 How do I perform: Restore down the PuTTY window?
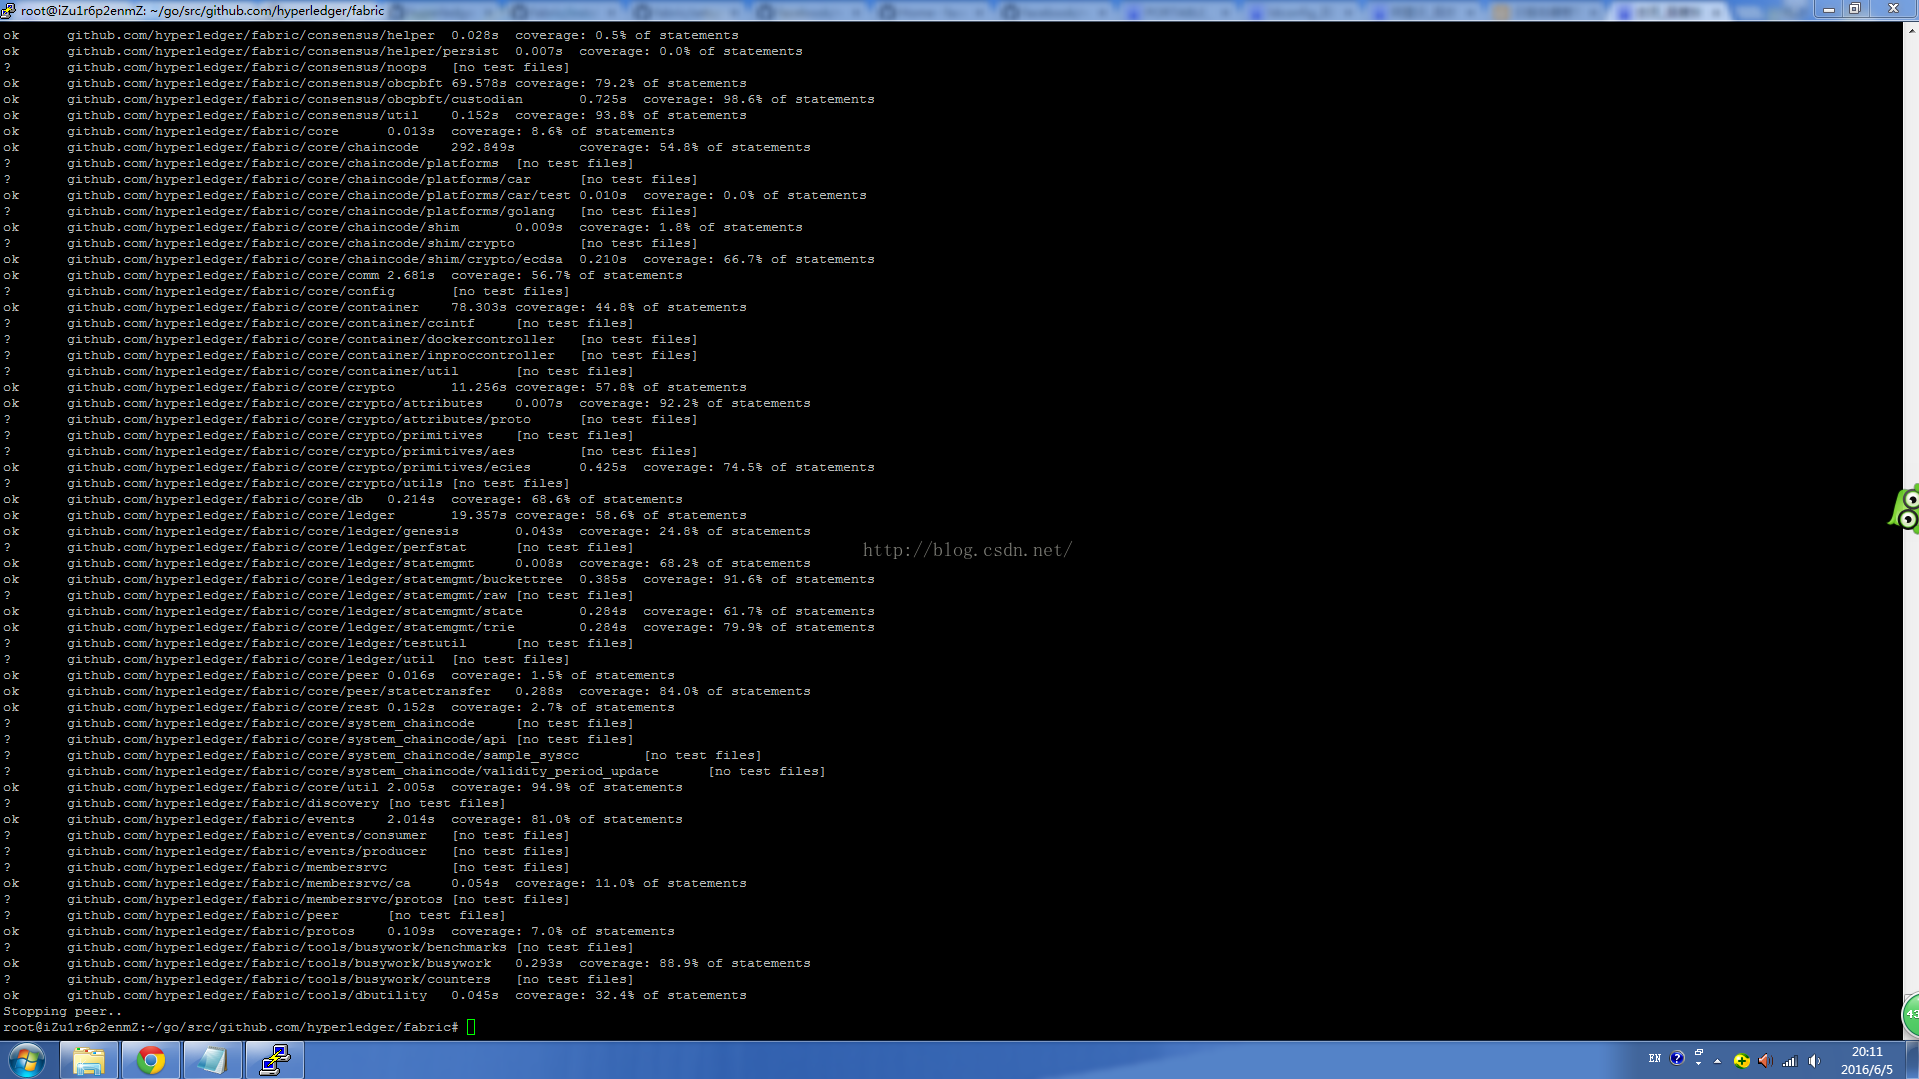coord(1855,9)
